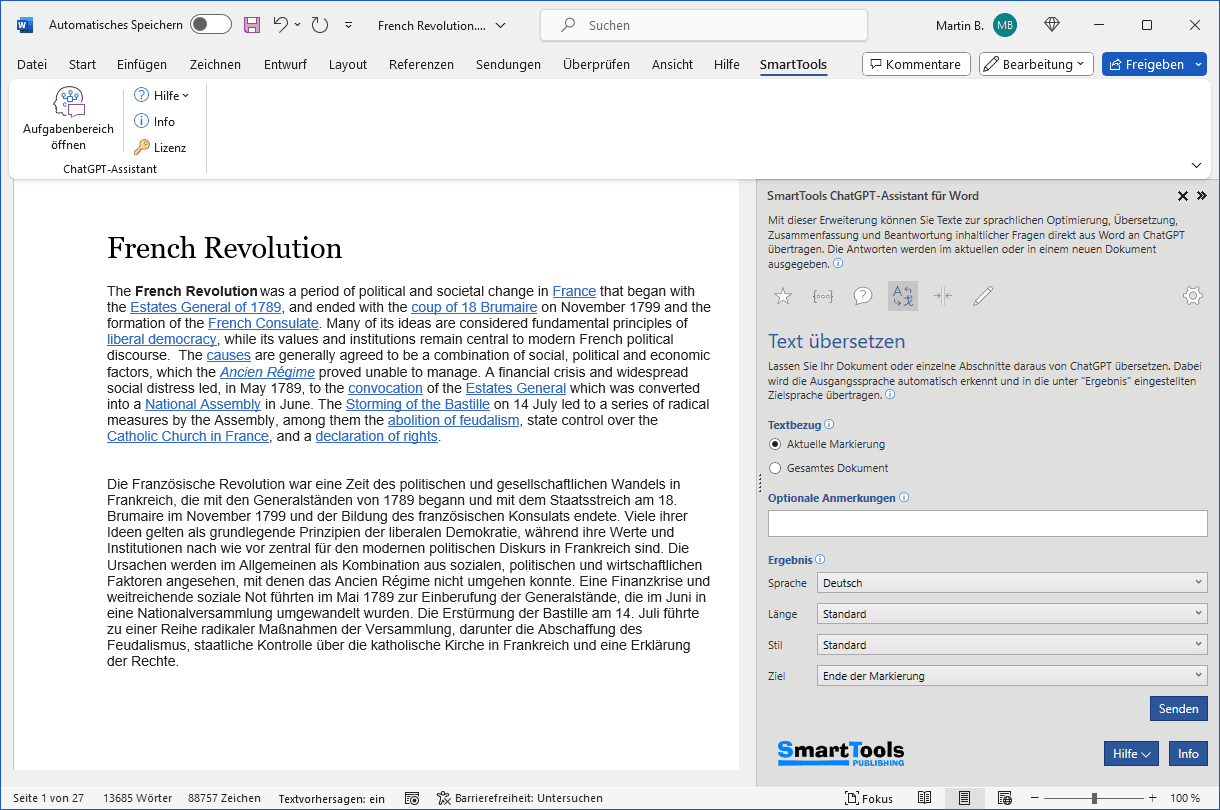Toggle Automatisches Speichern switch
1220x810 pixels.
[210, 25]
